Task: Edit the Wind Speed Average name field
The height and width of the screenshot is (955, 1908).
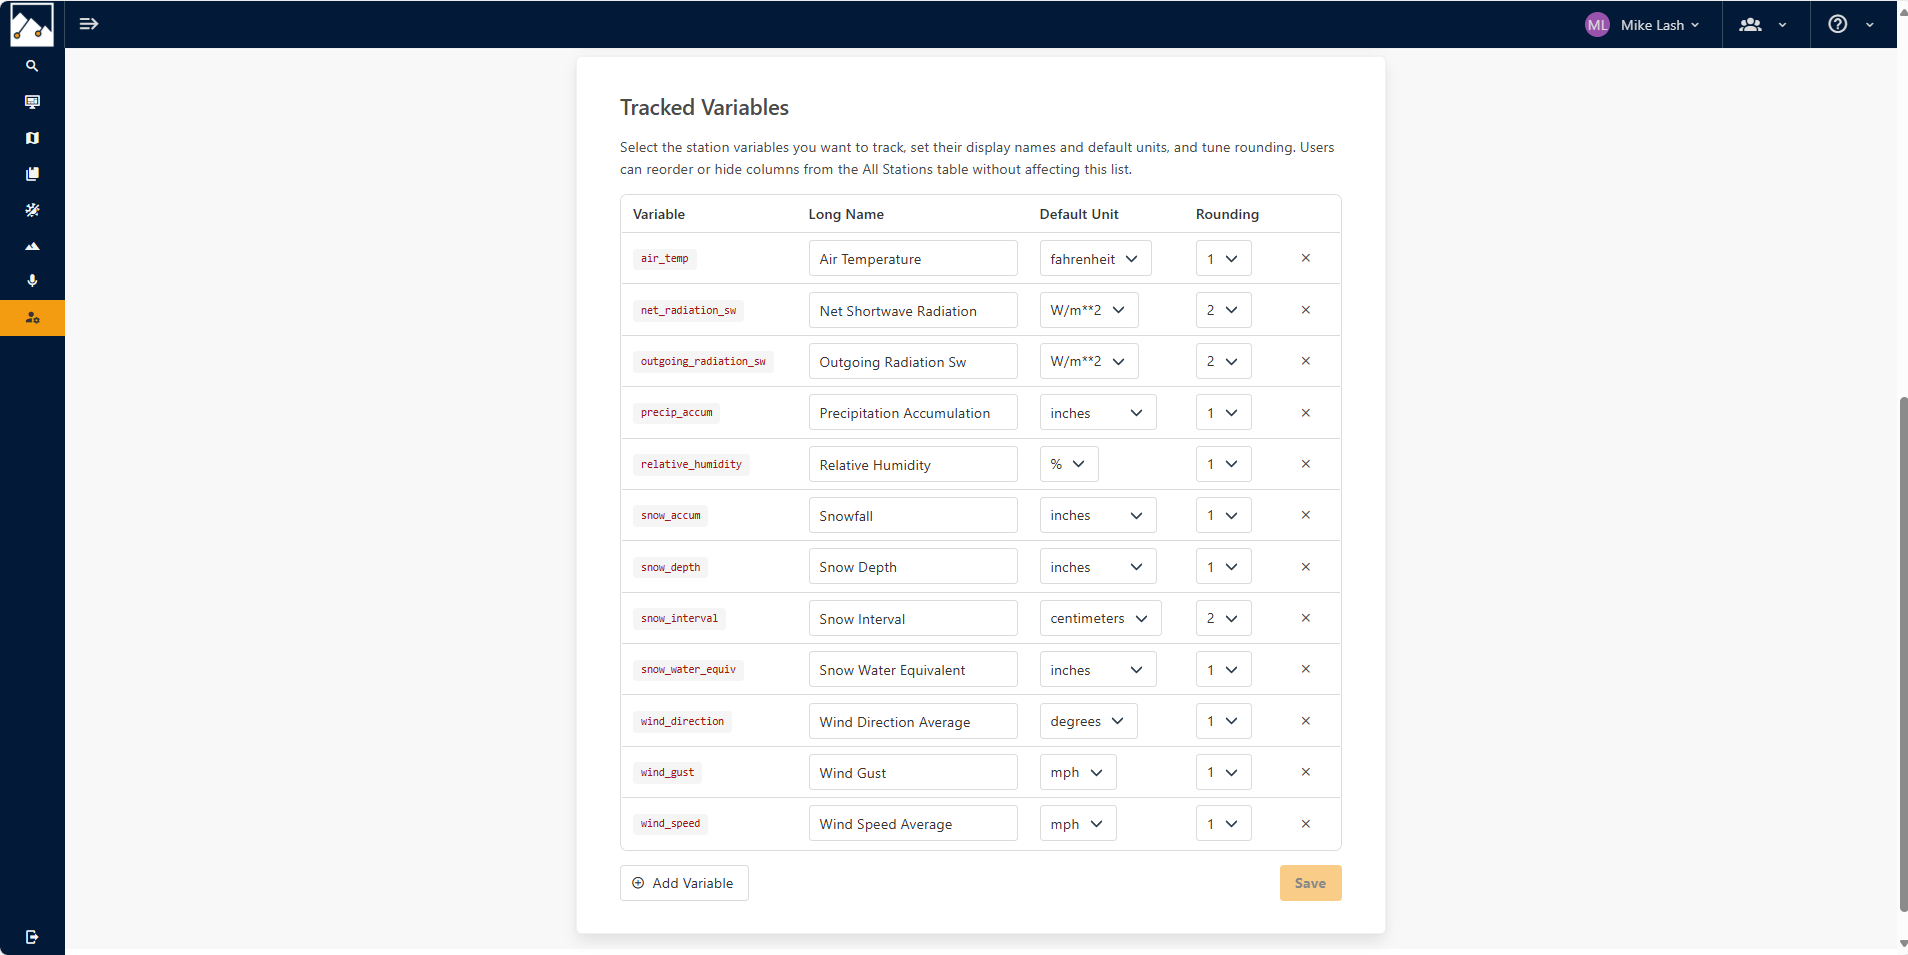Action: 913,824
